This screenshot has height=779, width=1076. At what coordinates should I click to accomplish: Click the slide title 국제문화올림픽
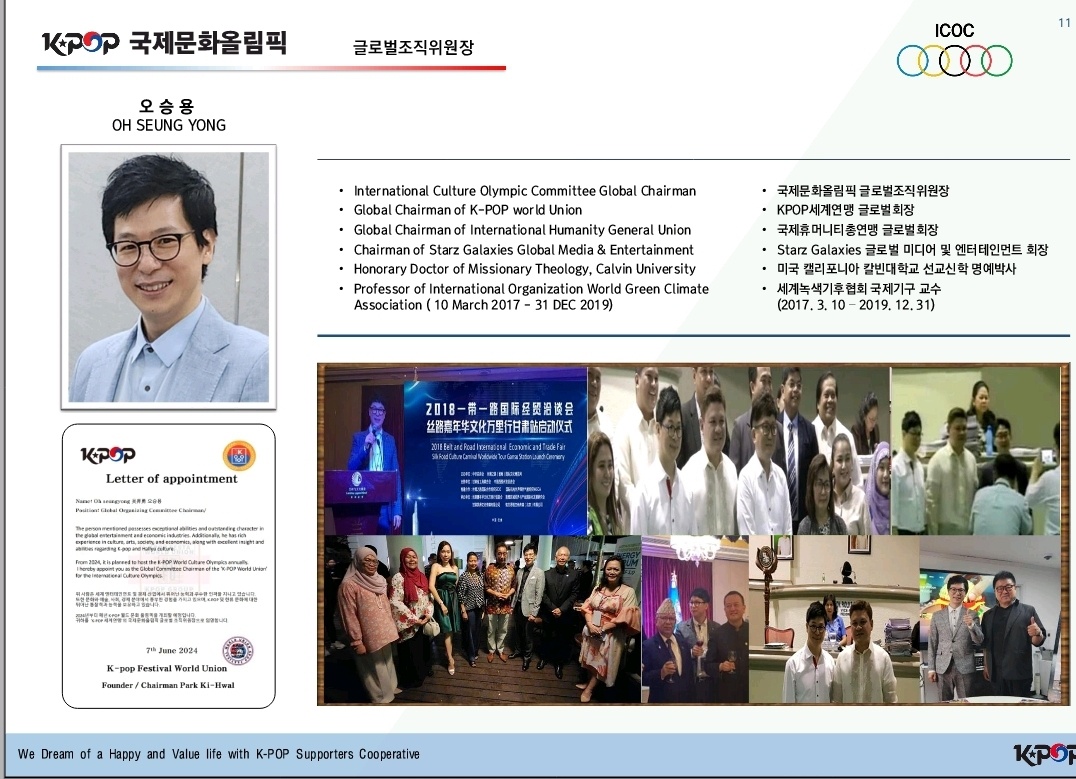(x=208, y=43)
